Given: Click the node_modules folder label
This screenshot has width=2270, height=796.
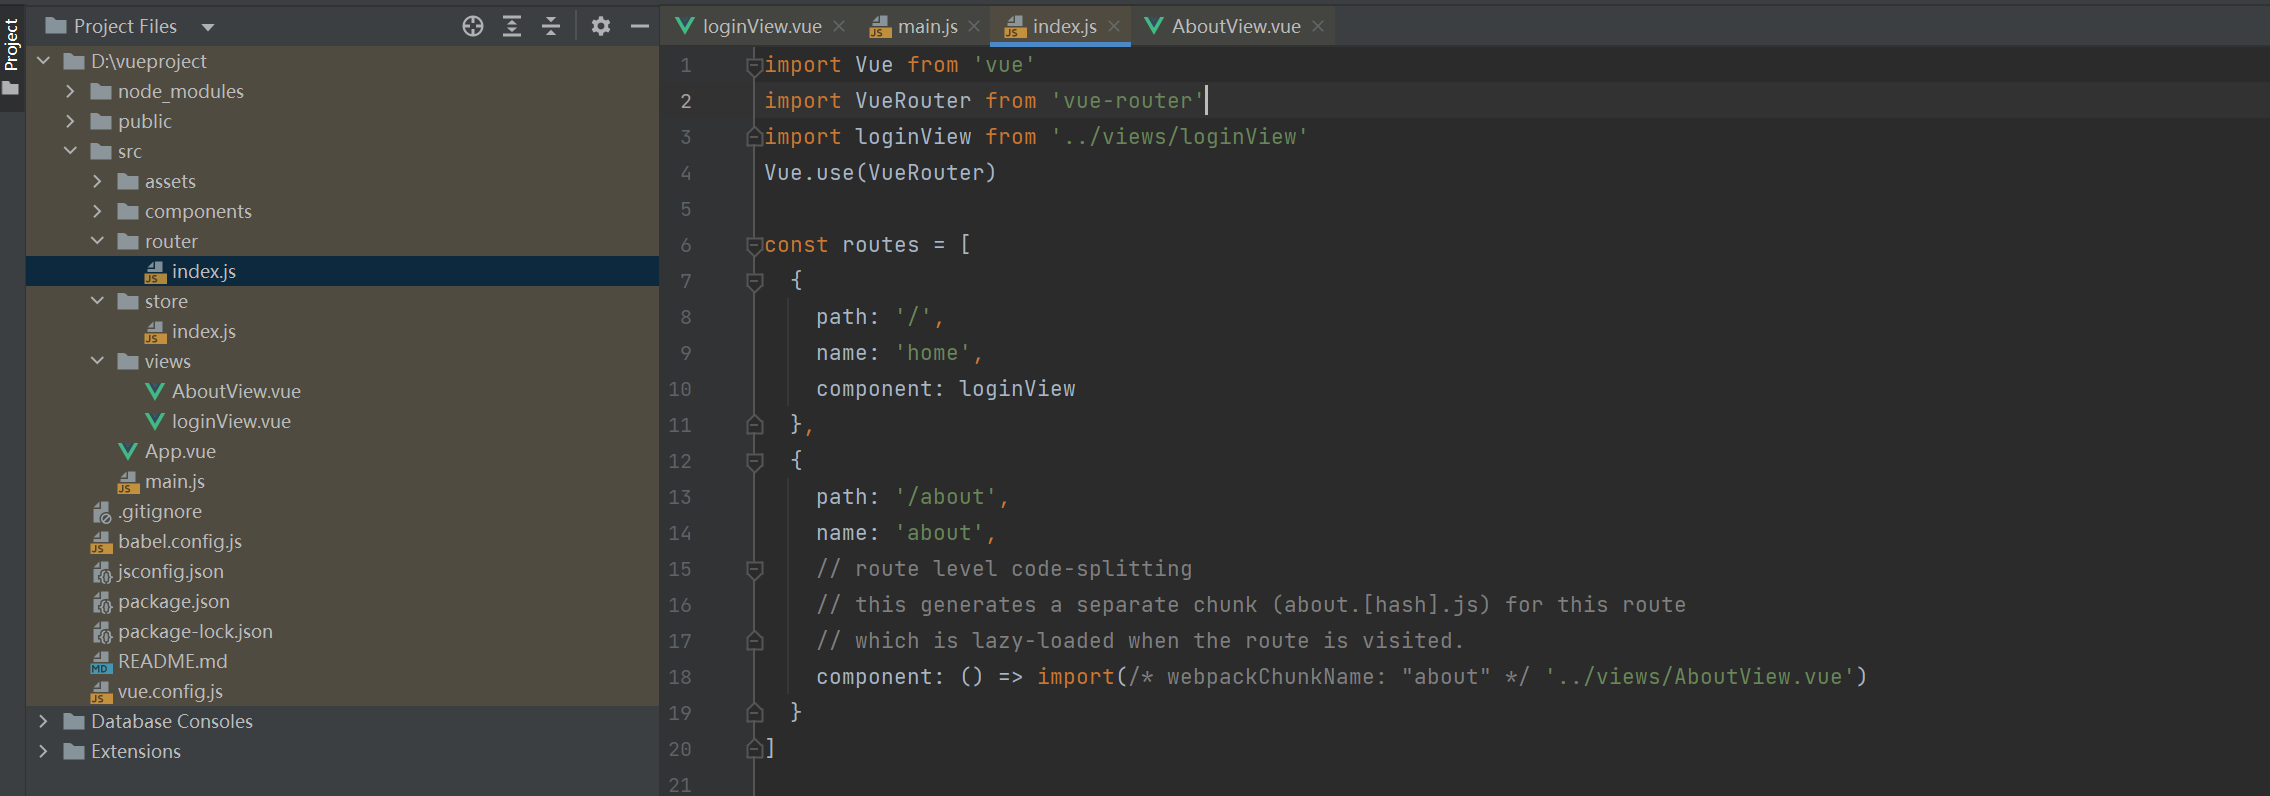Looking at the screenshot, I should tap(181, 91).
